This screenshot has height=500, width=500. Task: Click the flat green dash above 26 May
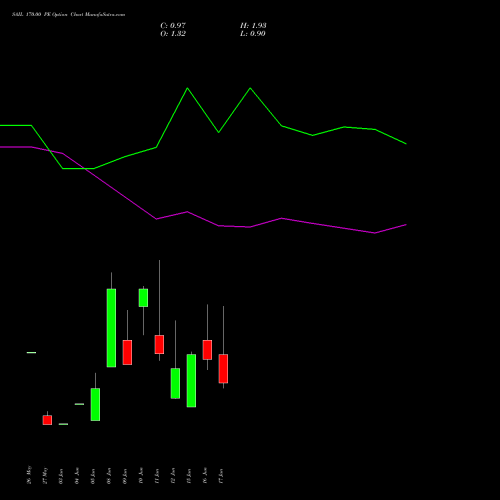pyautogui.click(x=31, y=352)
